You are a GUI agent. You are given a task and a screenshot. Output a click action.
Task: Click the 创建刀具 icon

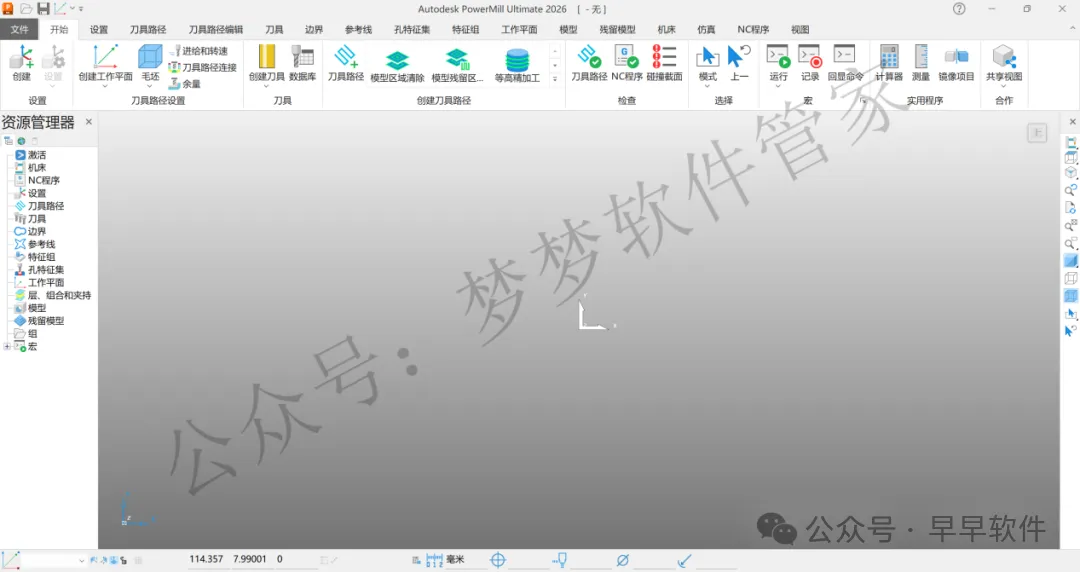coord(266,63)
